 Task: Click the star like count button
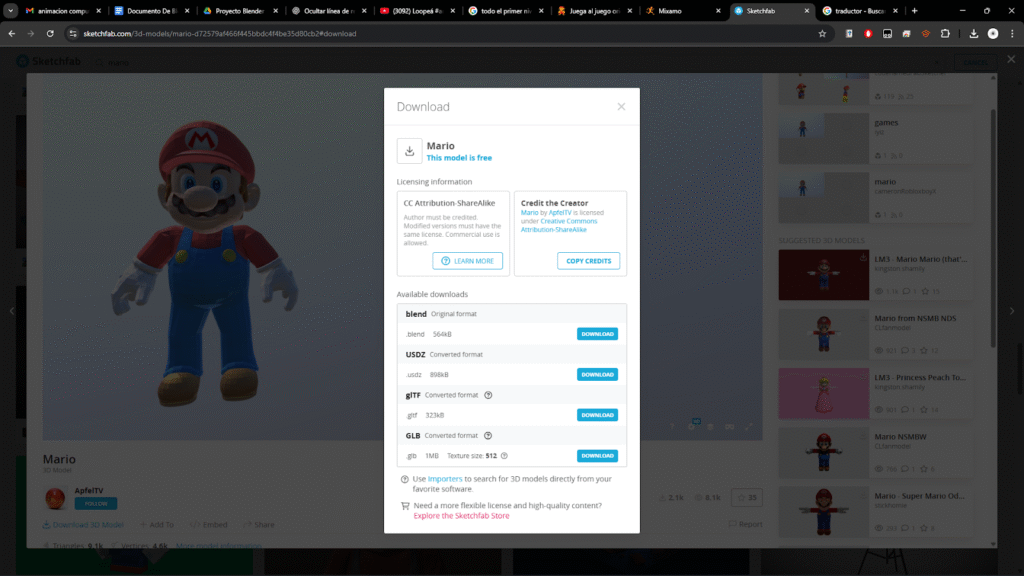tap(746, 498)
